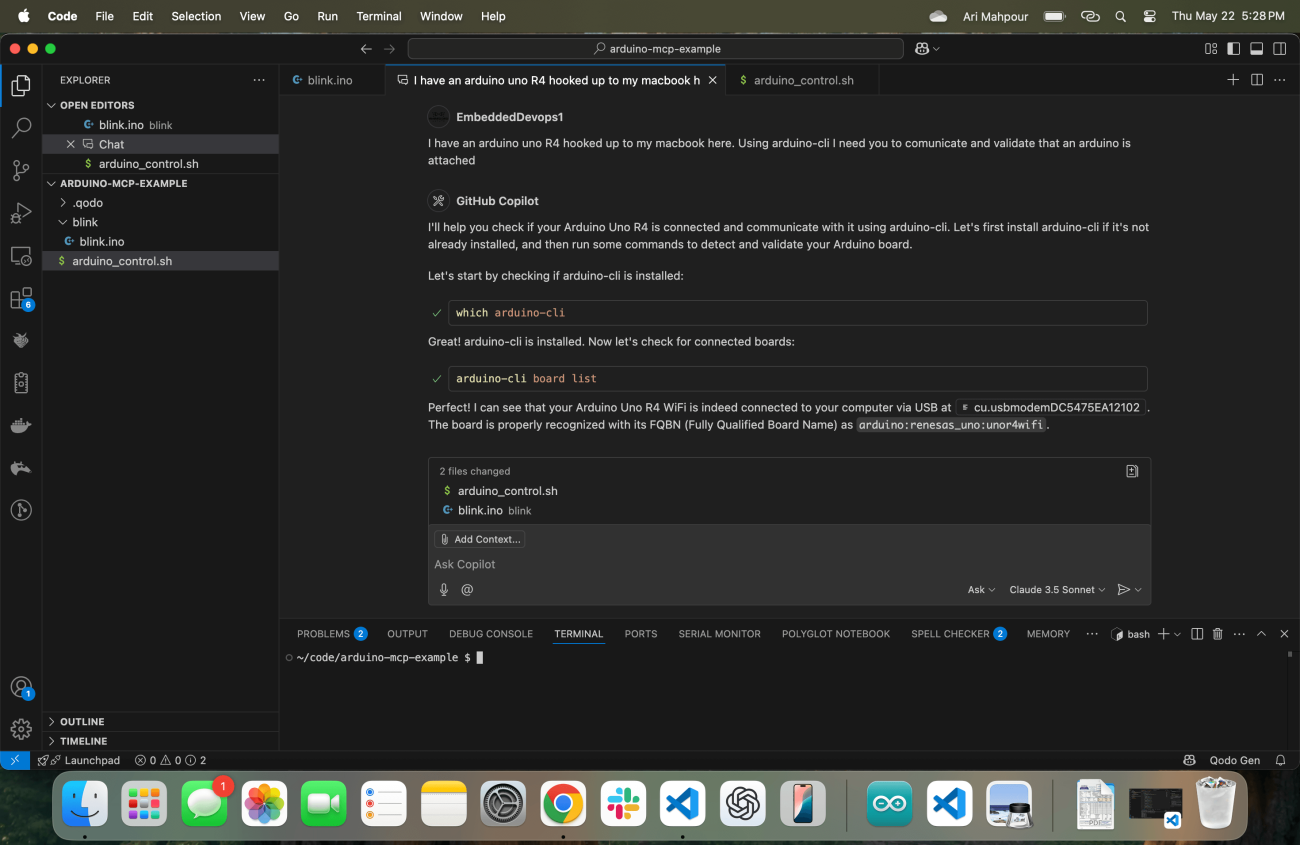Screen dimensions: 1300x845
Task: Open the Ask chat mode dropdown
Action: coord(981,590)
